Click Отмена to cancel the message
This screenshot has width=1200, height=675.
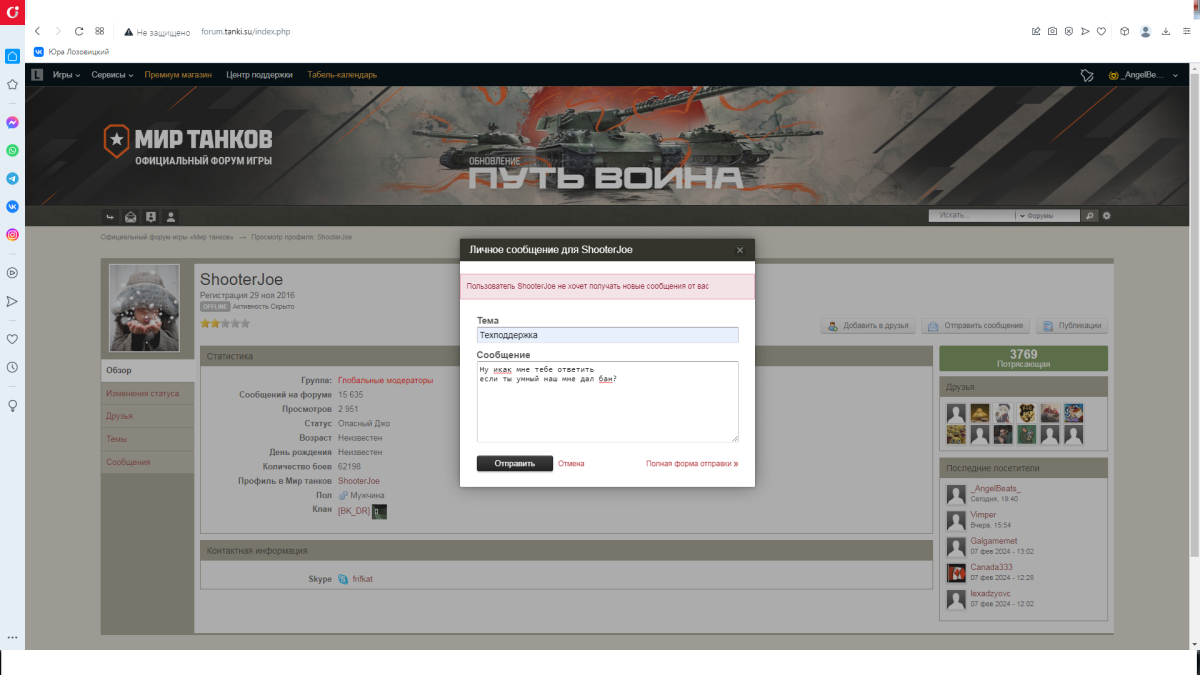coord(571,464)
